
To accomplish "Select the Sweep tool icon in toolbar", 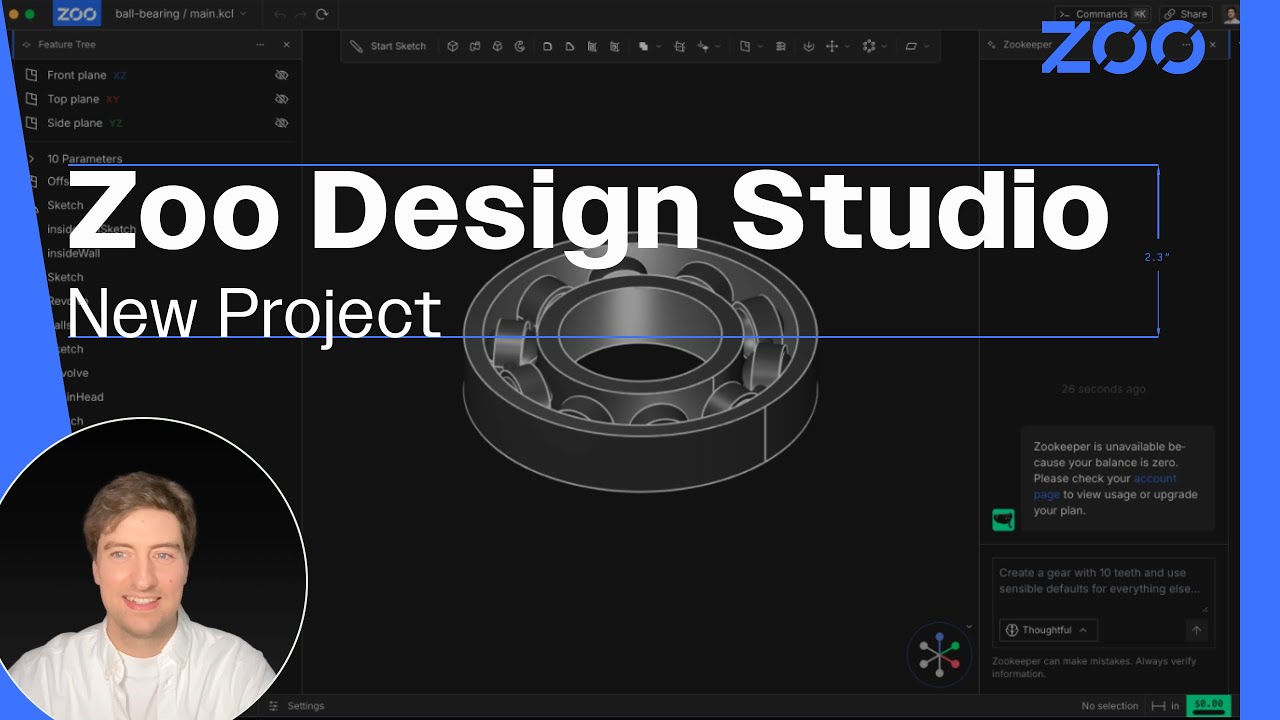I will (x=475, y=46).
